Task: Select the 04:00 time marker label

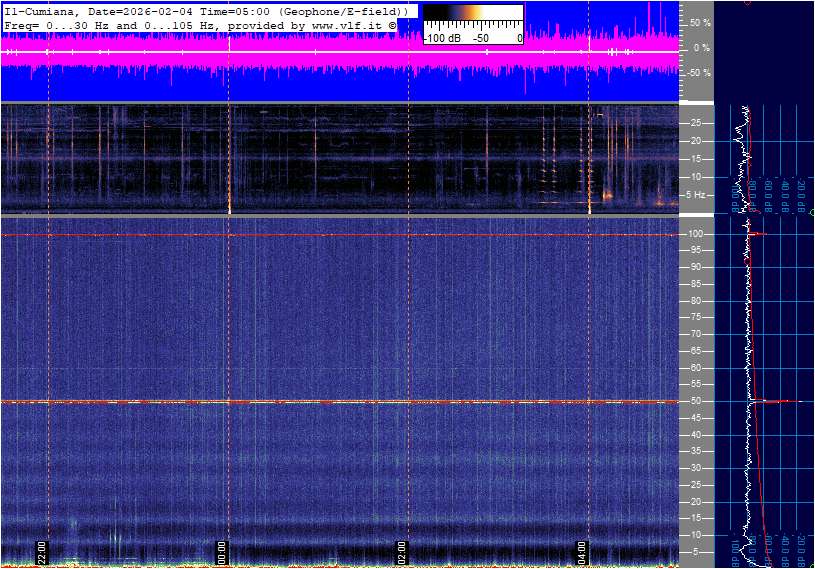Action: tap(582, 553)
